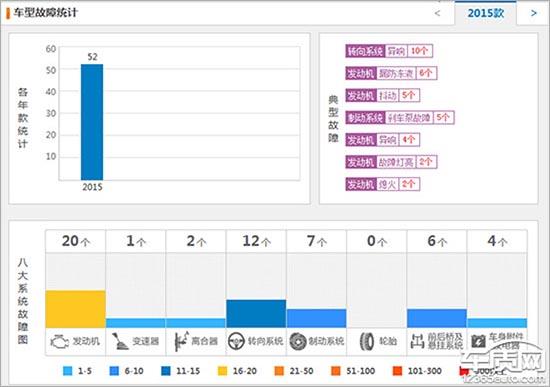Select the 2015款 tab
550x387 pixels.
click(485, 13)
